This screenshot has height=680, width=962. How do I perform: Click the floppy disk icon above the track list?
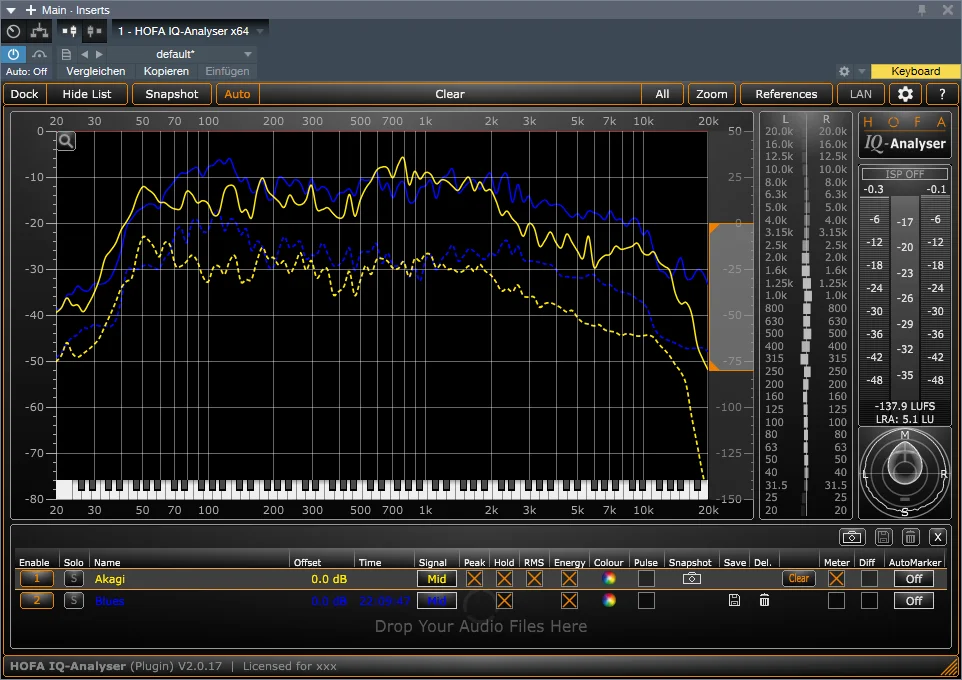(883, 537)
